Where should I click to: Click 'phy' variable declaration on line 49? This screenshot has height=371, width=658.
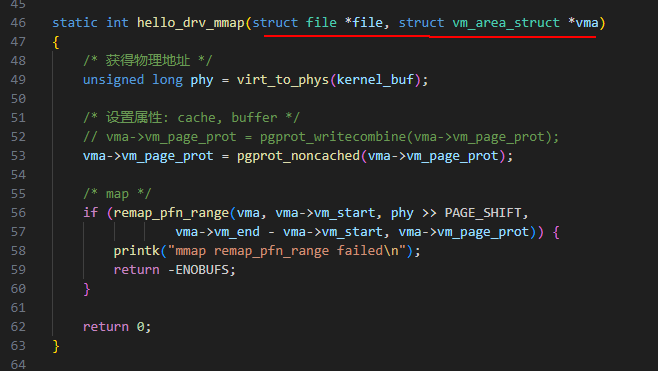tap(202, 80)
